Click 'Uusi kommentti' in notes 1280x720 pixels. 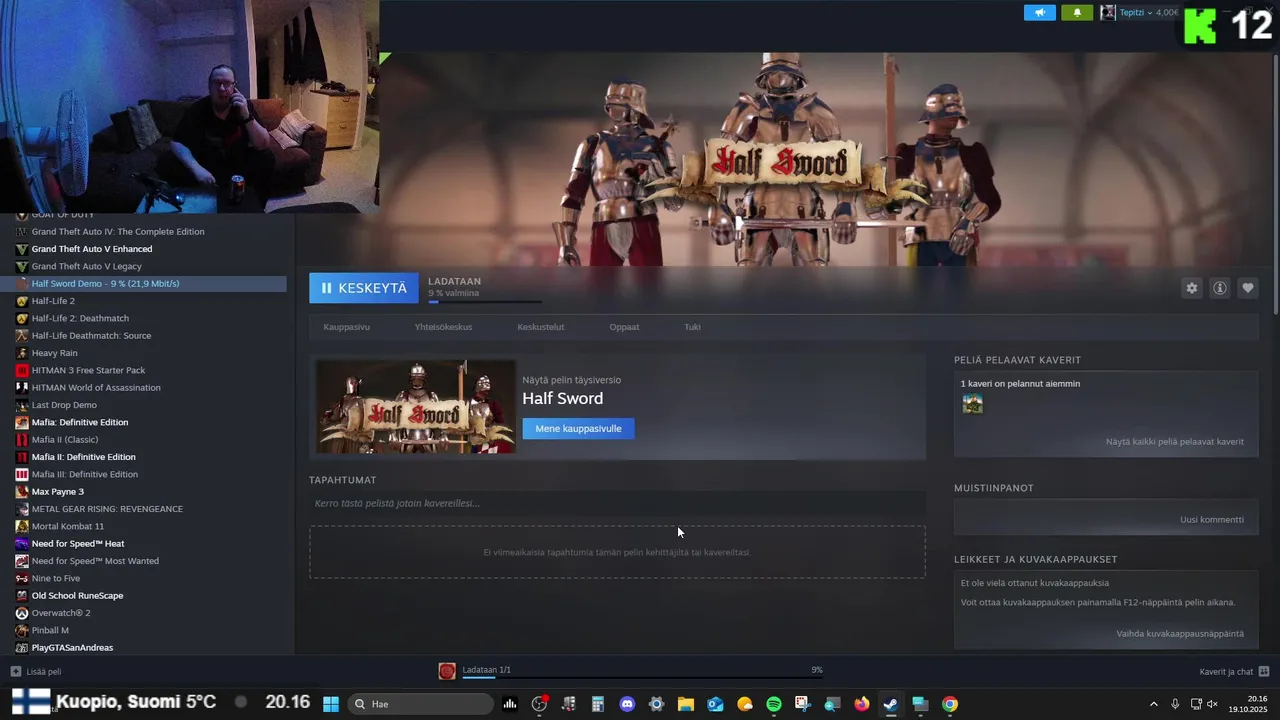[x=1212, y=519]
